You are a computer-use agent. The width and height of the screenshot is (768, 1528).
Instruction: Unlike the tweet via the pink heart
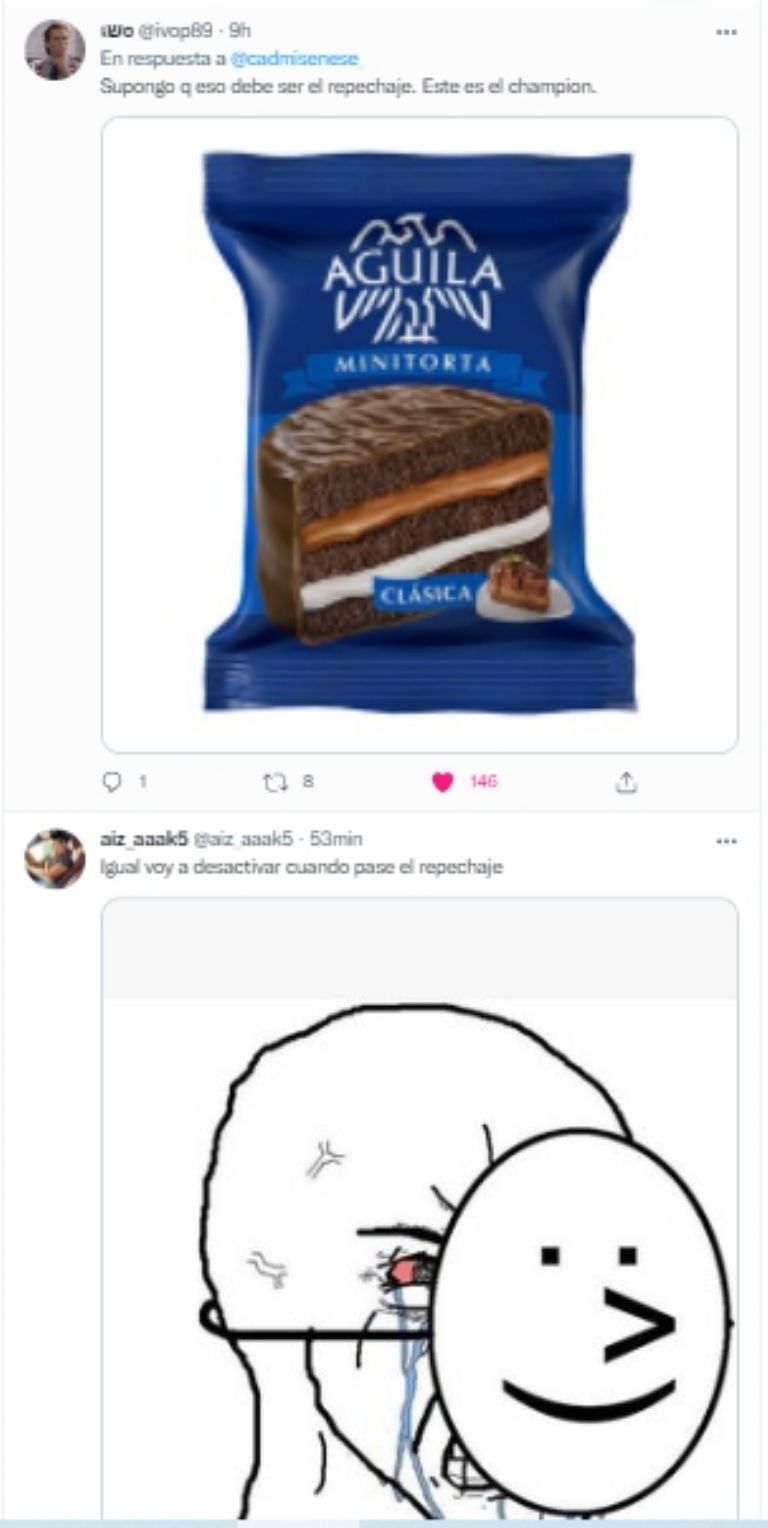coord(442,783)
